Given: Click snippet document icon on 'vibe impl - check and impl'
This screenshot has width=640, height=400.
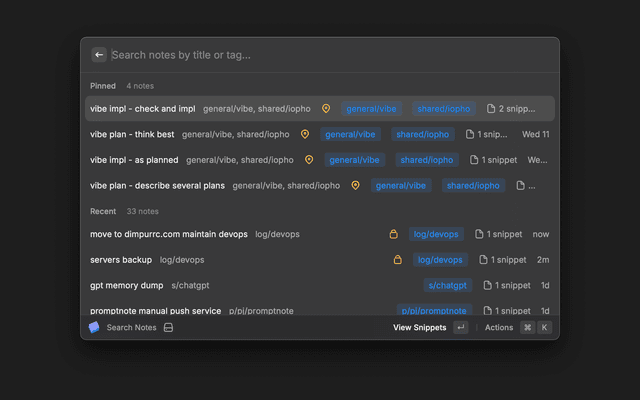Looking at the screenshot, I should coord(491,109).
